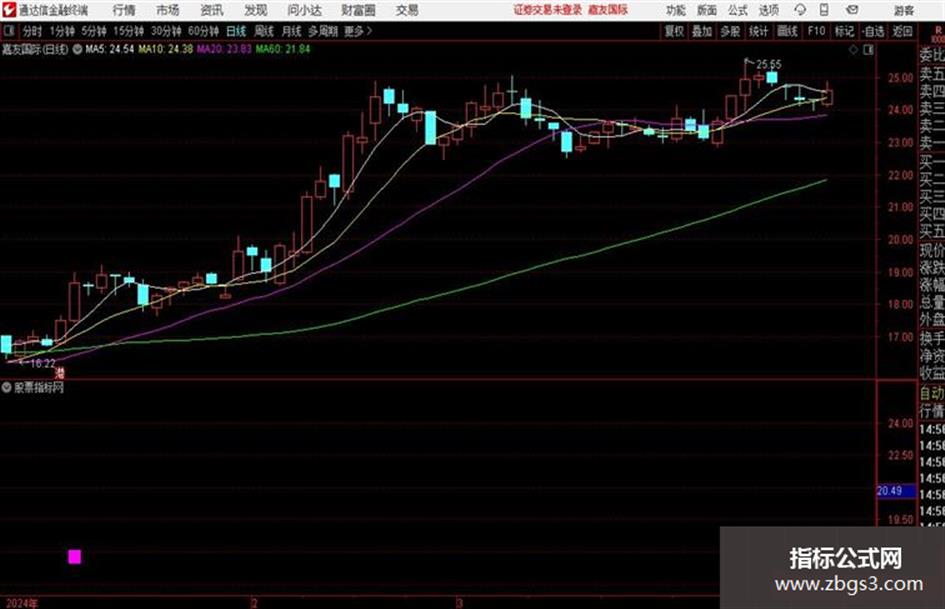Open the 资讯 menu
This screenshot has height=609, width=945.
tap(212, 10)
